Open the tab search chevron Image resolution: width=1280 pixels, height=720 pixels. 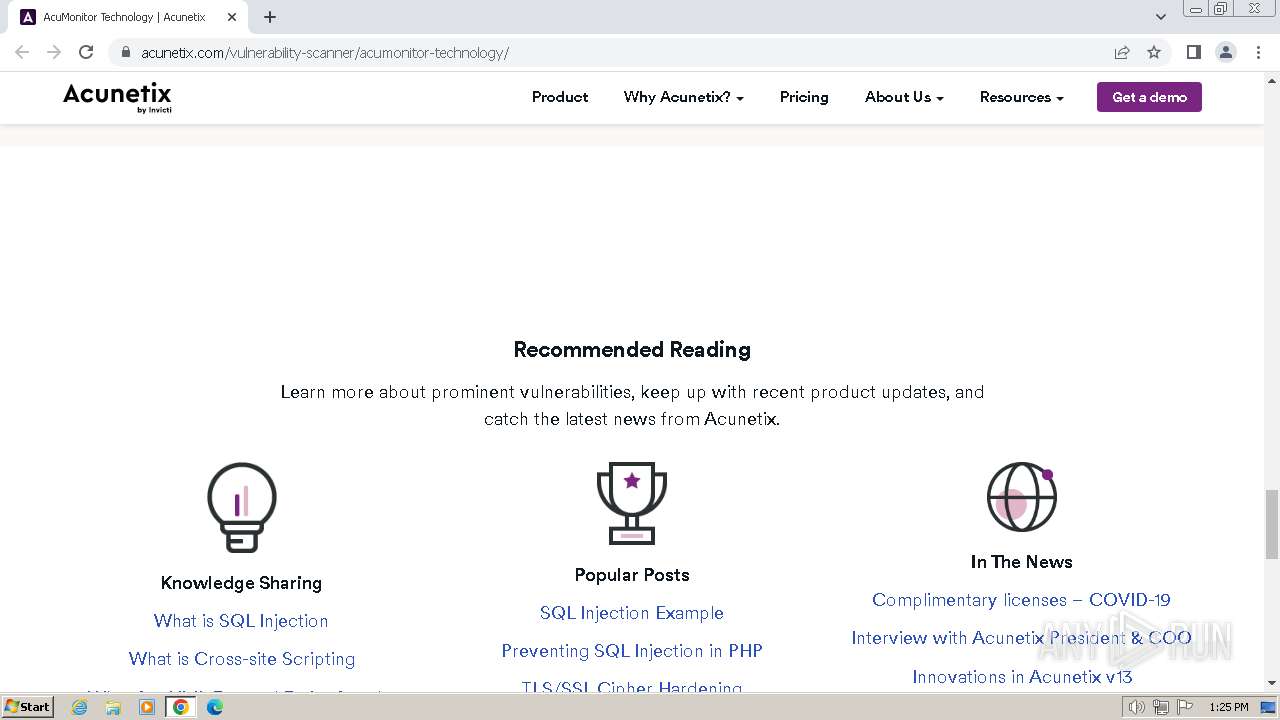coord(1161,17)
